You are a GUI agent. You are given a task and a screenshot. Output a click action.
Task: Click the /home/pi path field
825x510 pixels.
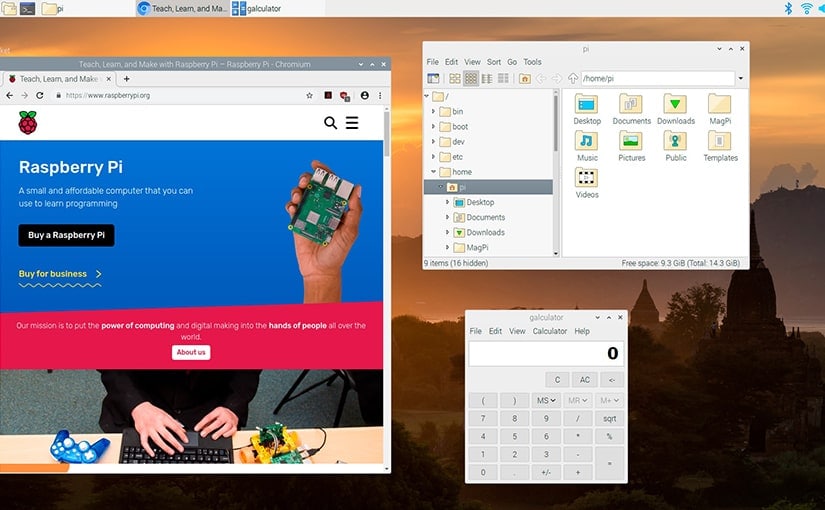pos(658,78)
